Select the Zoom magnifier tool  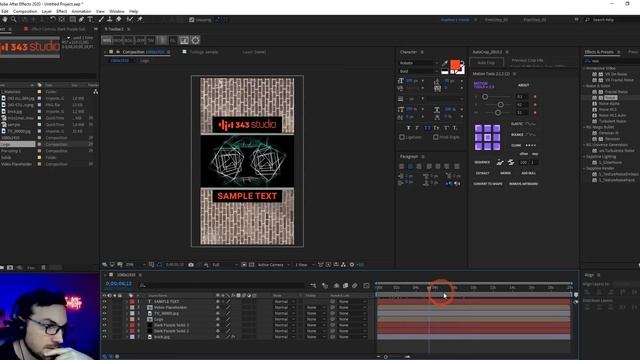[13, 19]
